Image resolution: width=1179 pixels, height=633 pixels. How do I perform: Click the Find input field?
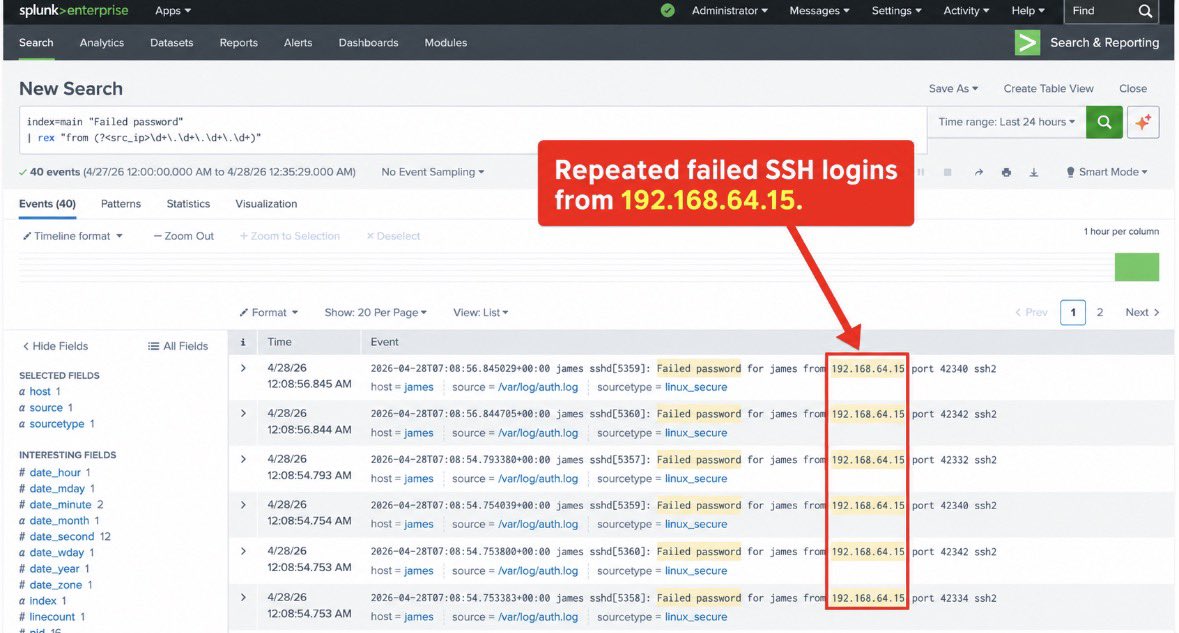1100,11
